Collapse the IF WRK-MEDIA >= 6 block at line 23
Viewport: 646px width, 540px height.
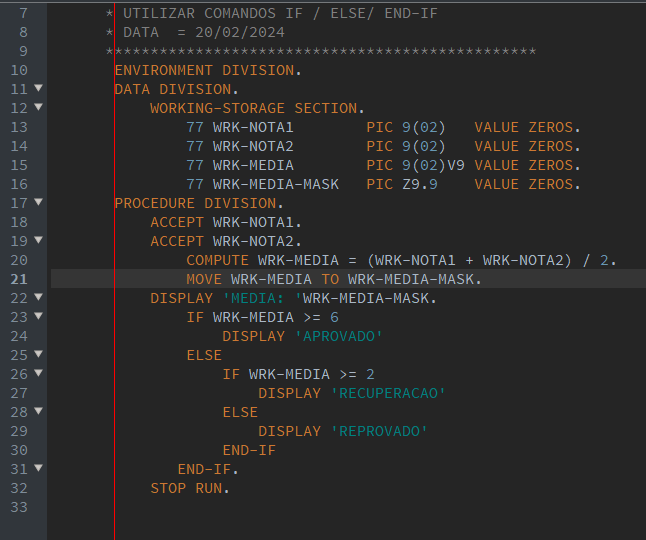[x=38, y=316]
